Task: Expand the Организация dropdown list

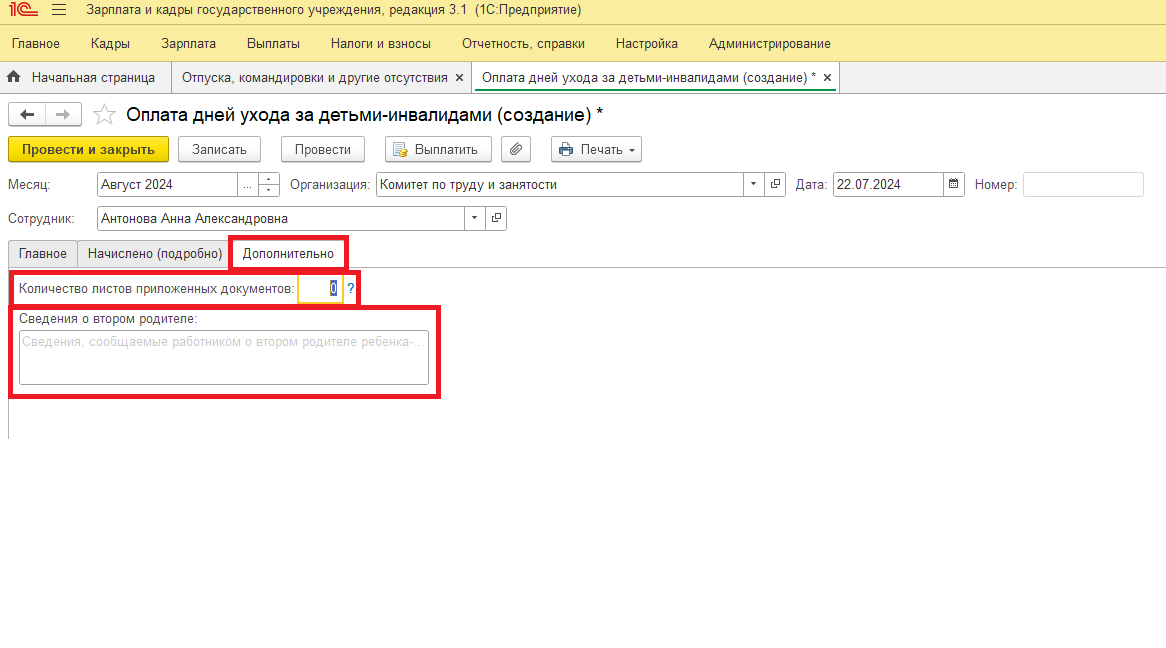Action: 753,184
